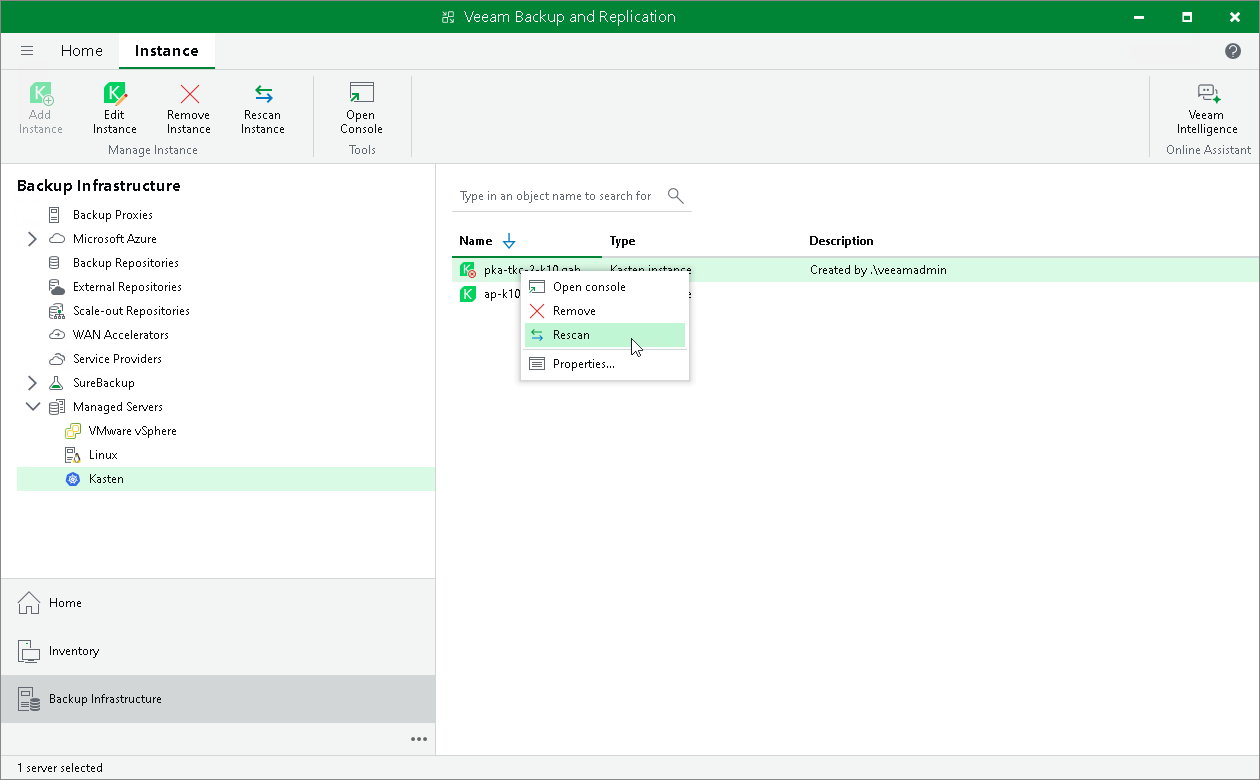Click the Rescan Instance ribbon button
1260x780 pixels.
click(x=263, y=109)
